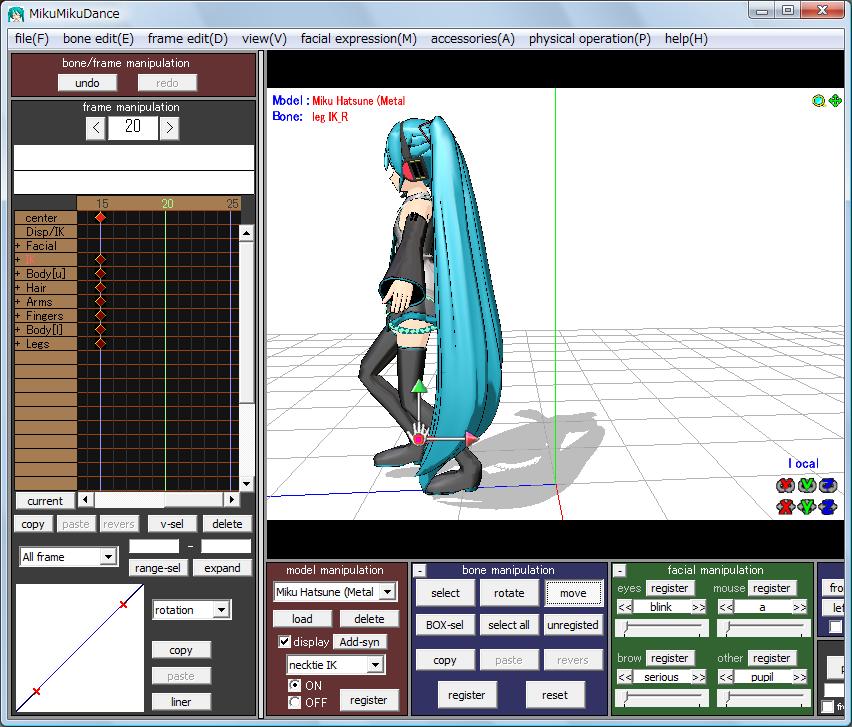
Task: Open the bone edit(E) menu
Action: point(98,39)
